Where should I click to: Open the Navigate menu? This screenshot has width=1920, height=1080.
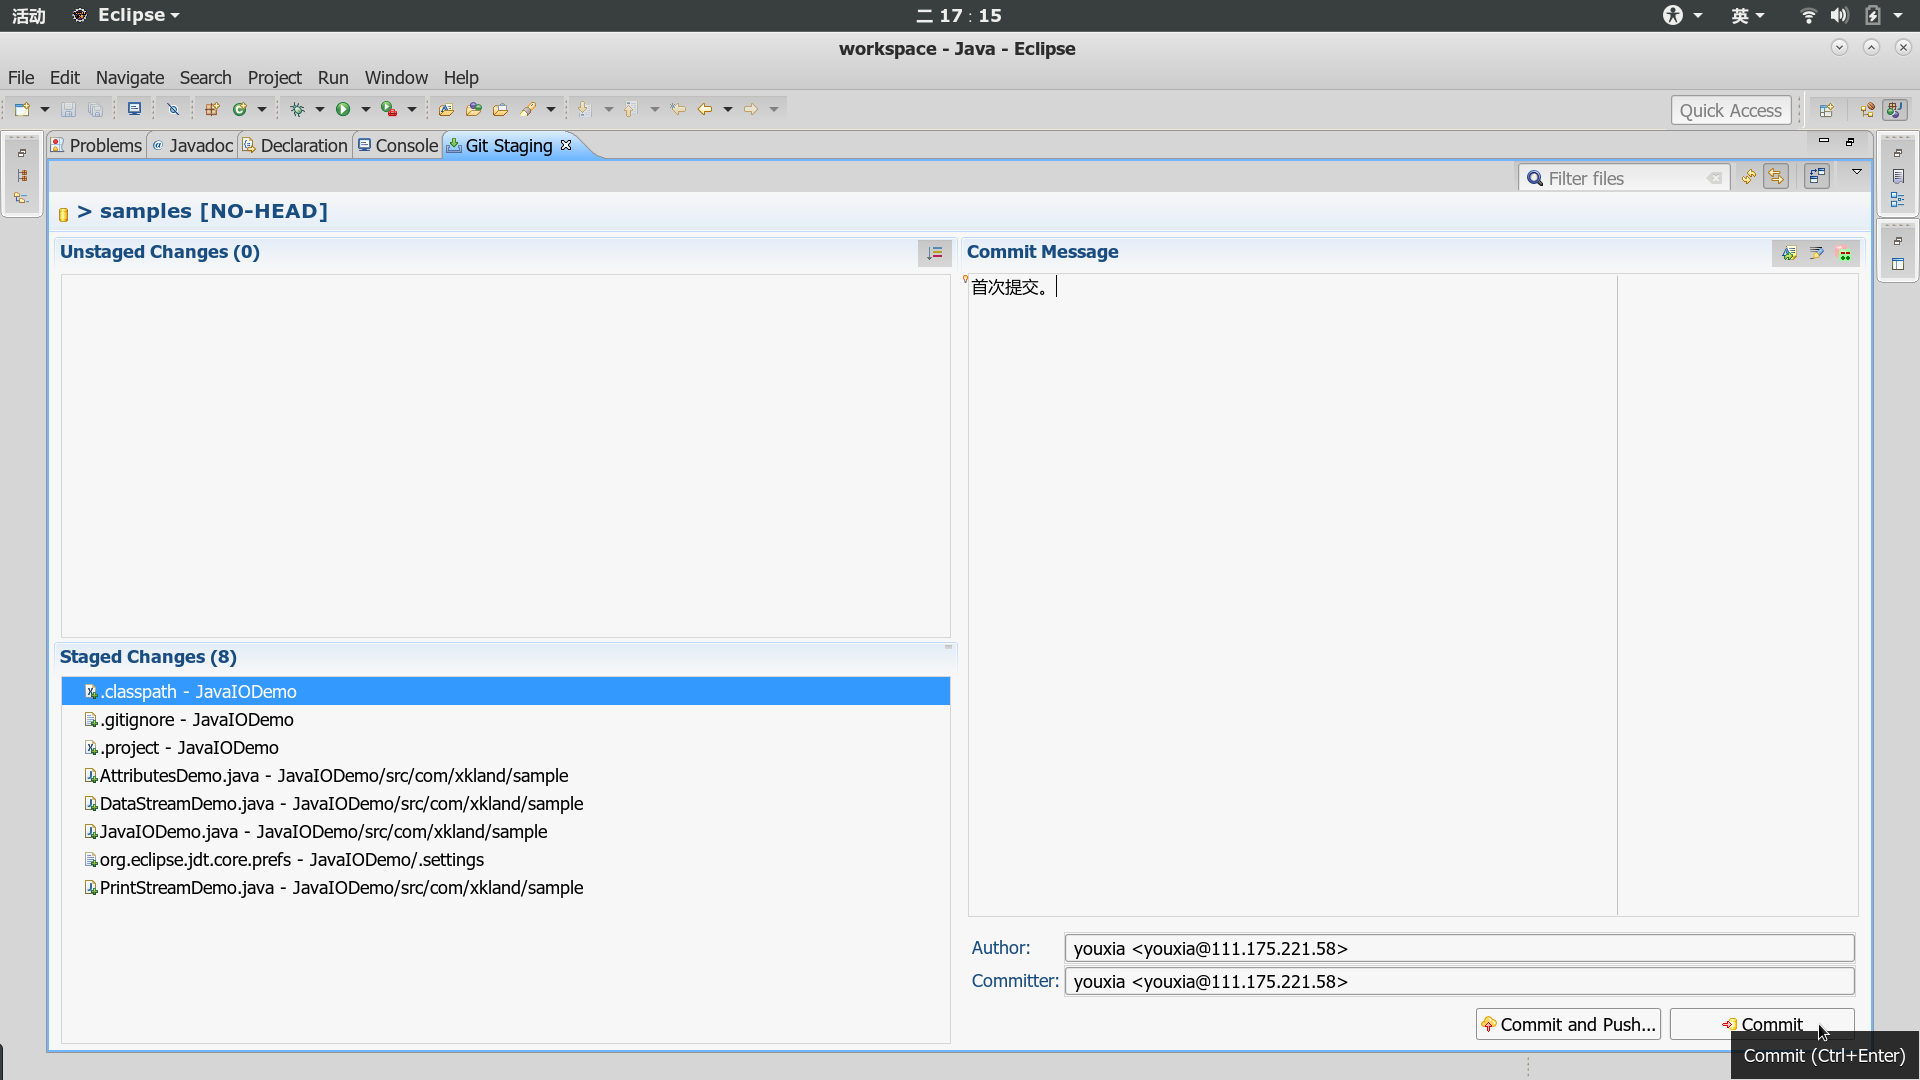point(130,77)
